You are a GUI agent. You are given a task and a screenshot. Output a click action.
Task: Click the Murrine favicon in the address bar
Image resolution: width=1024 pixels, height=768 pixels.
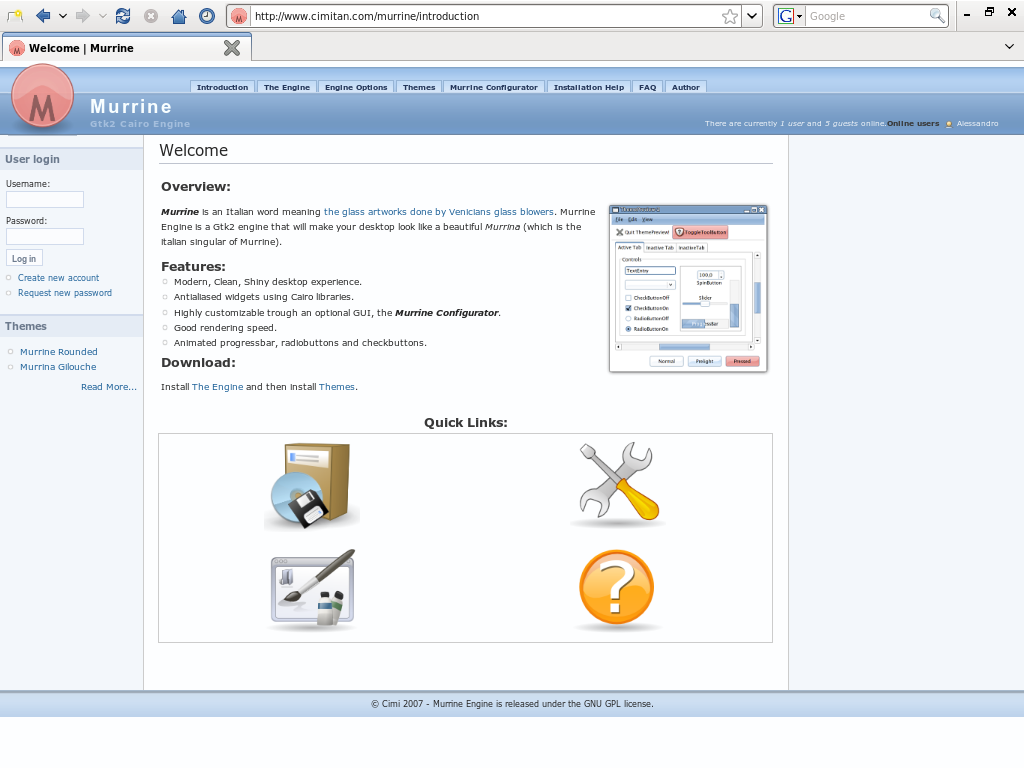239,16
